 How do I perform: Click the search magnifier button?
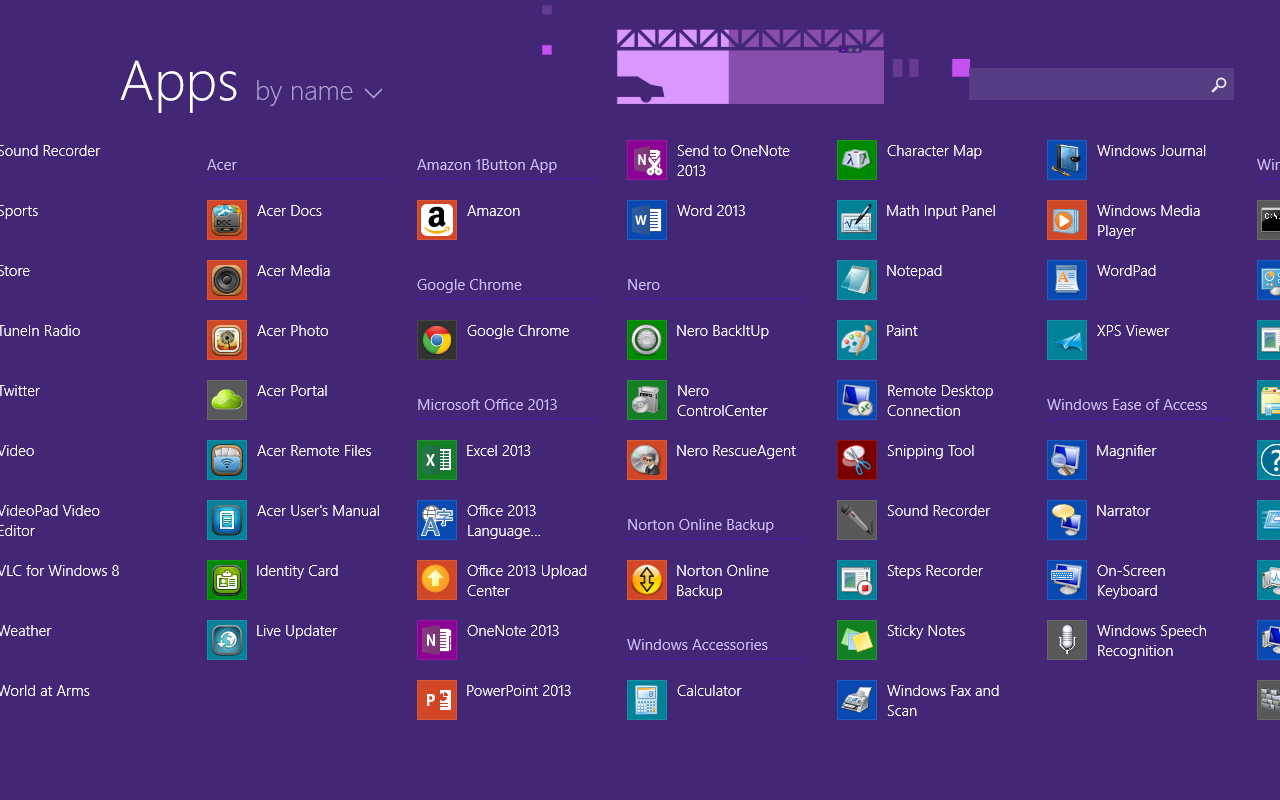coord(1218,84)
